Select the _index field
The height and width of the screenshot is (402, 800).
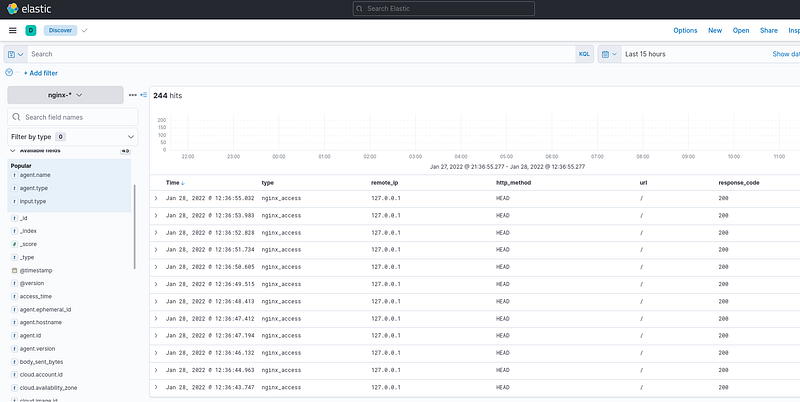click(x=28, y=231)
